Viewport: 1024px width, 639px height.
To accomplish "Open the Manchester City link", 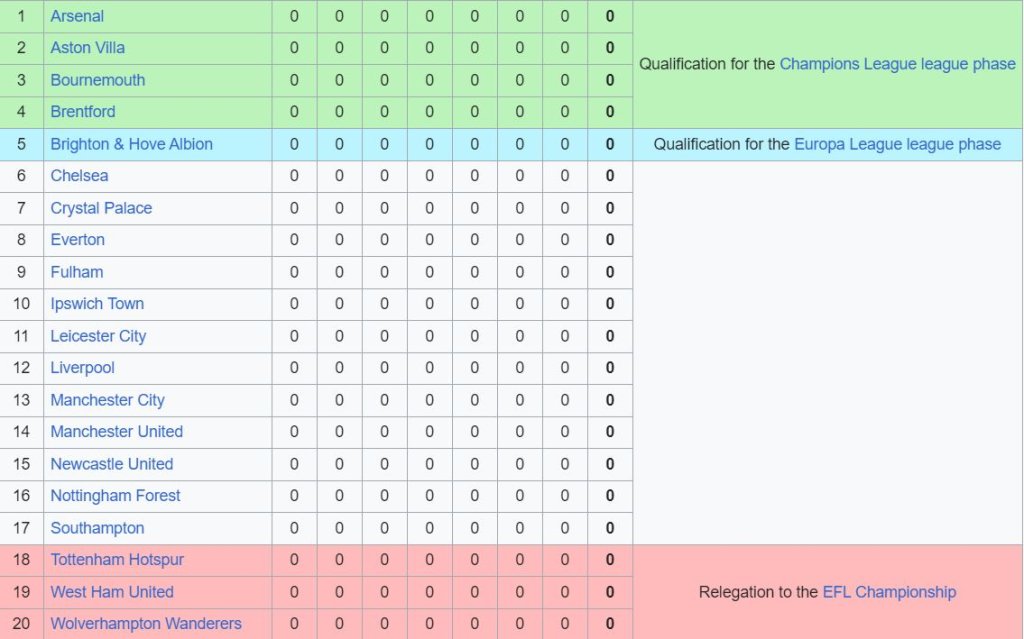I will (107, 400).
